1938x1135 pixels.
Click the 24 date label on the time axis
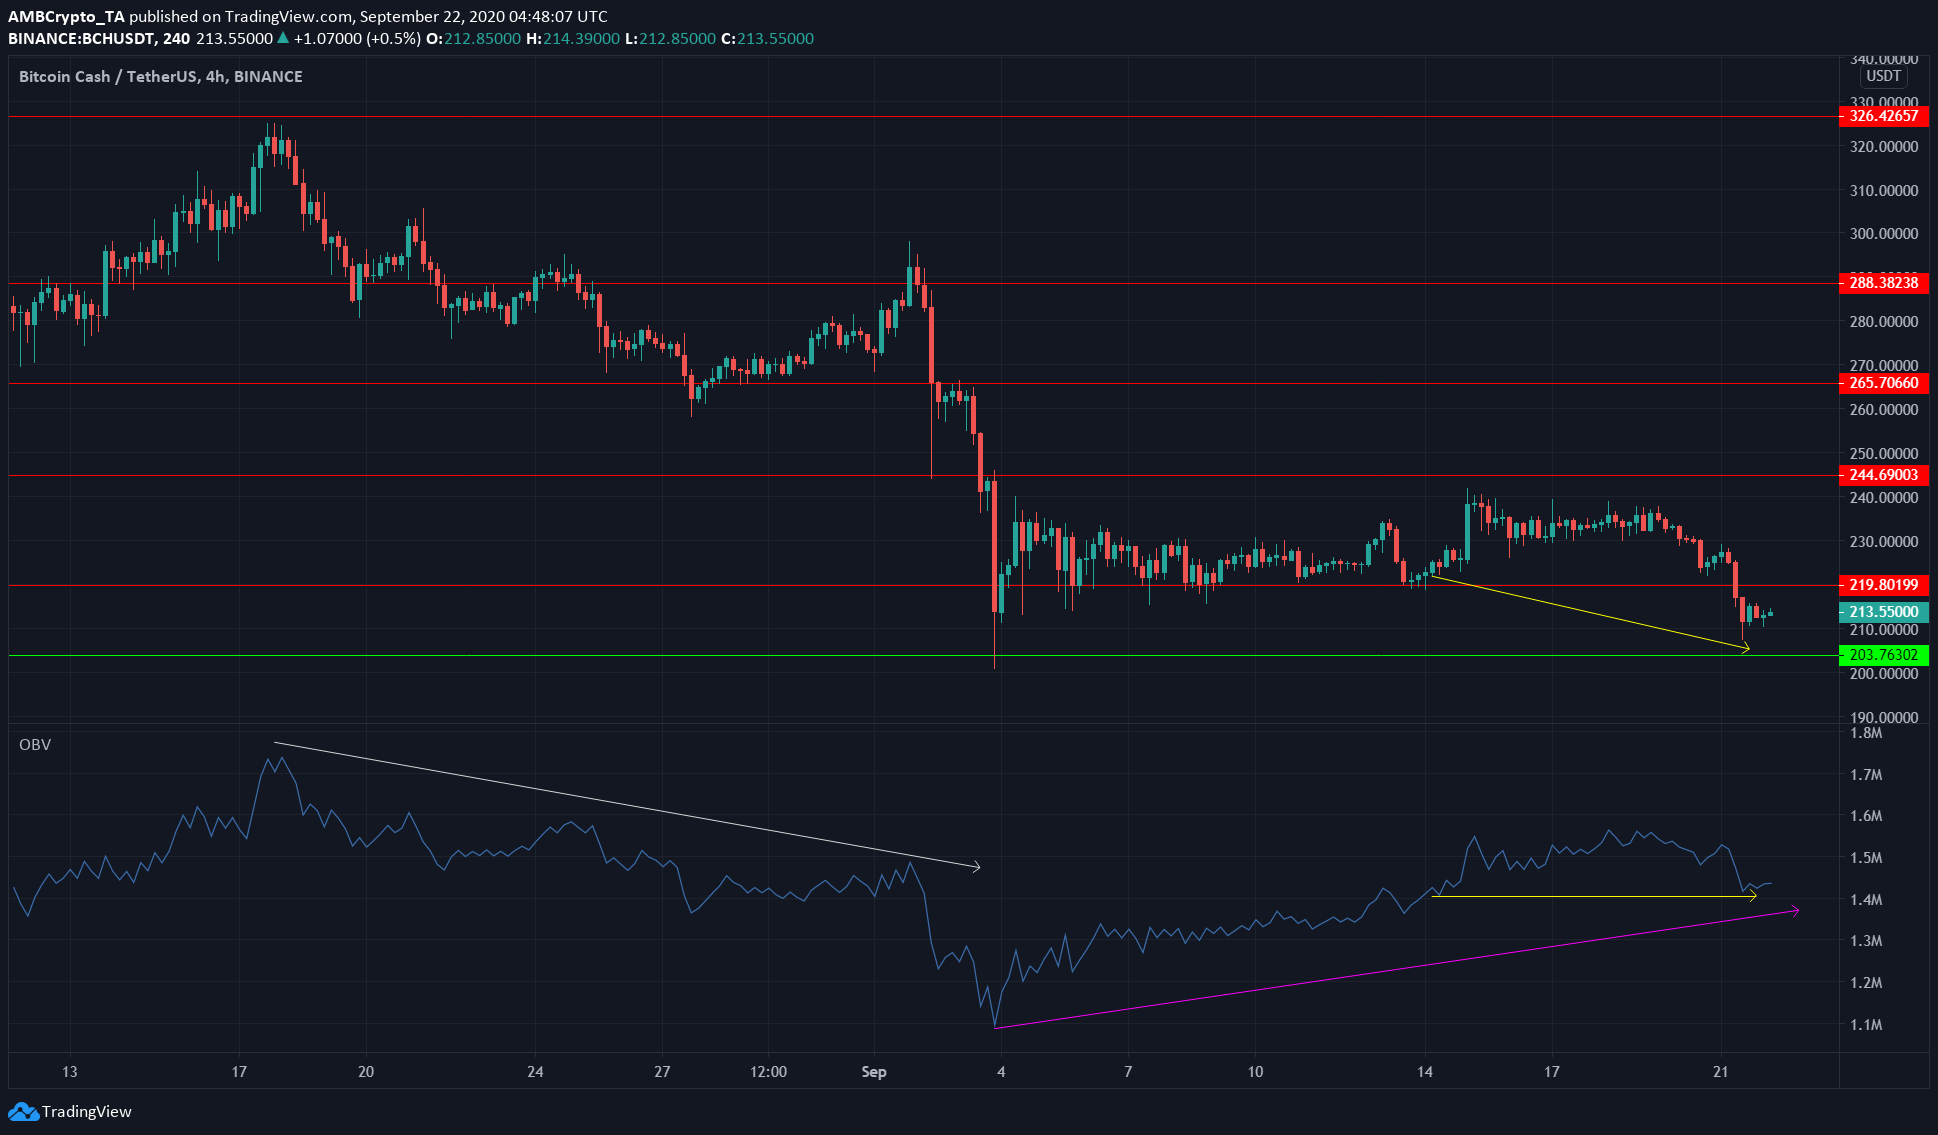pyautogui.click(x=535, y=1072)
